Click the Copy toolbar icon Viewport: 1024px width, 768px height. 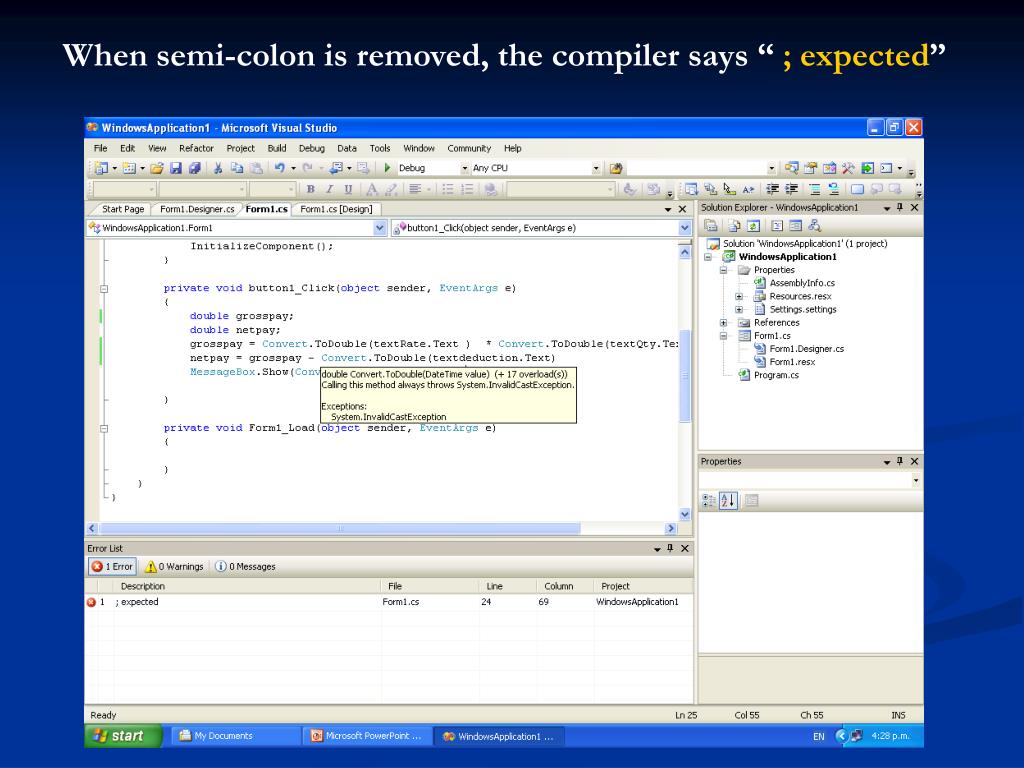(237, 168)
